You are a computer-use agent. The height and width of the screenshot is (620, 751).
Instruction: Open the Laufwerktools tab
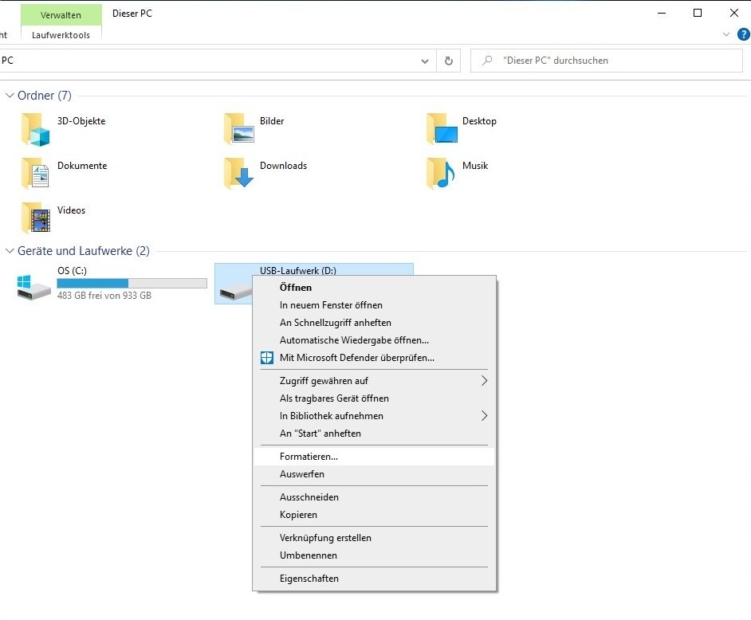pos(61,35)
